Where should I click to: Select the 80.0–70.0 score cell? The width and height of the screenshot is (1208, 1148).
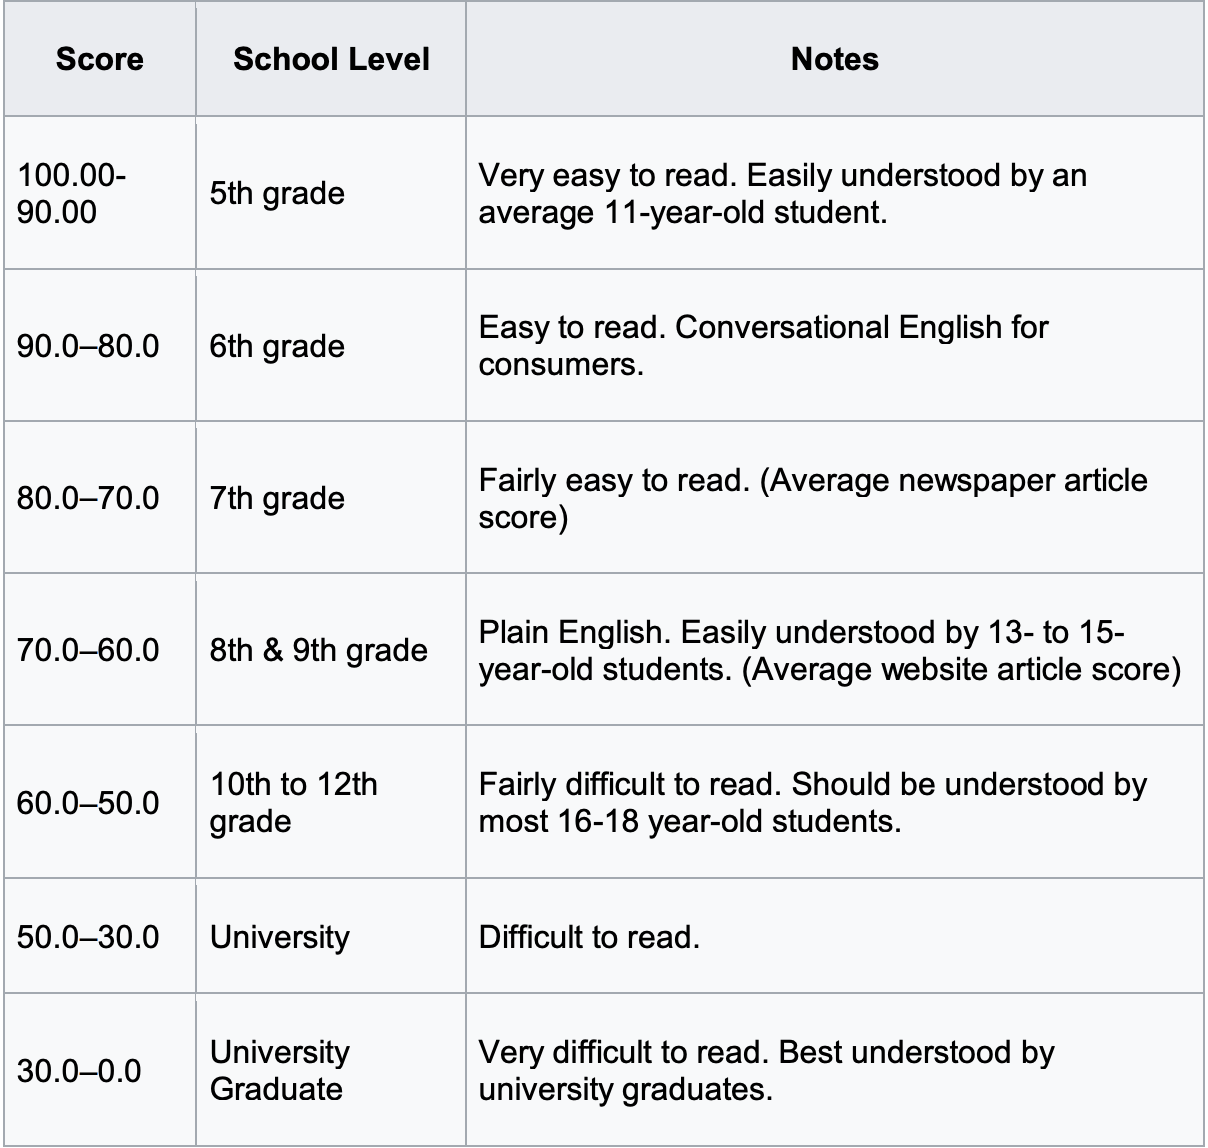(88, 498)
